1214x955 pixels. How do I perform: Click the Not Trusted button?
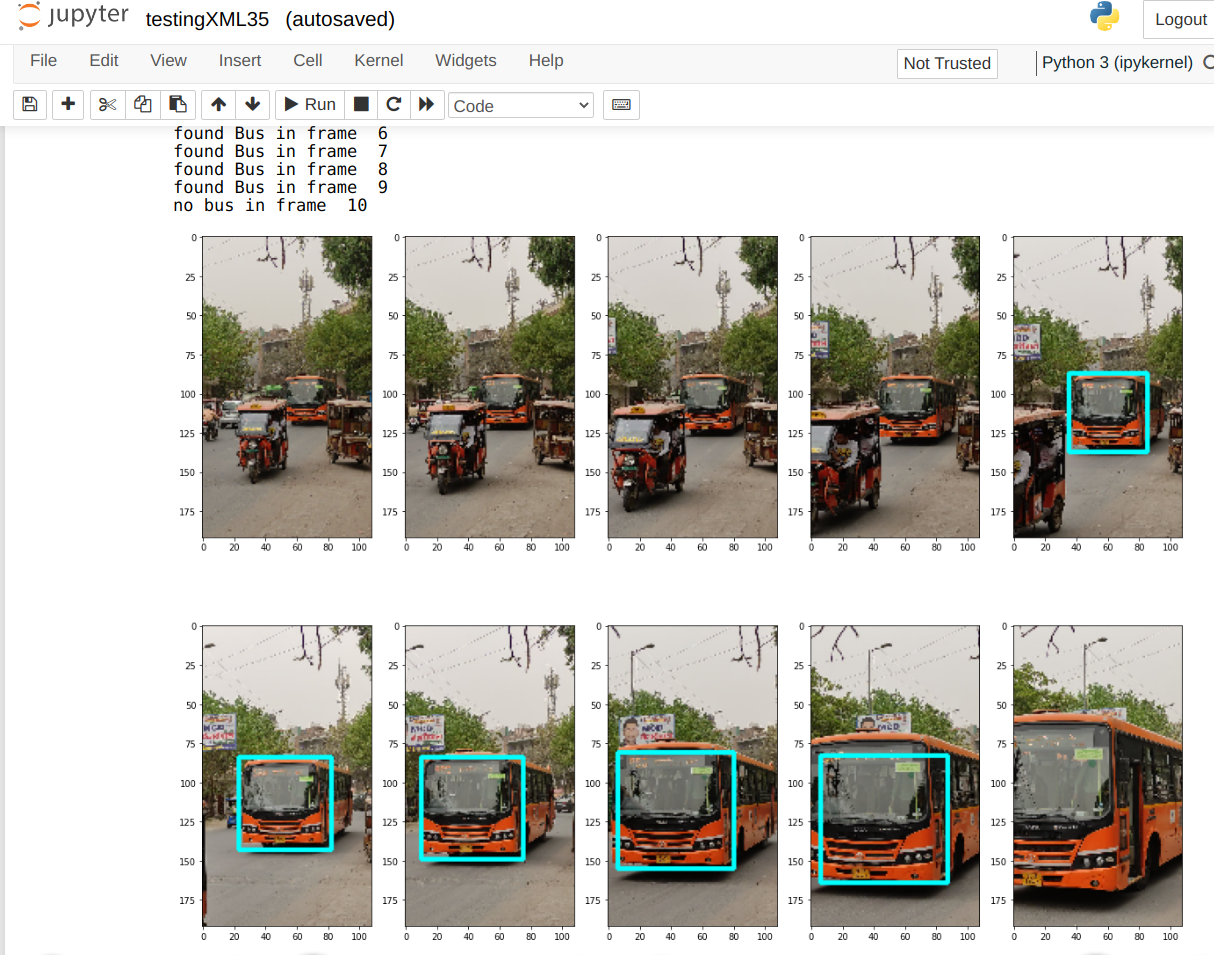(x=946, y=63)
